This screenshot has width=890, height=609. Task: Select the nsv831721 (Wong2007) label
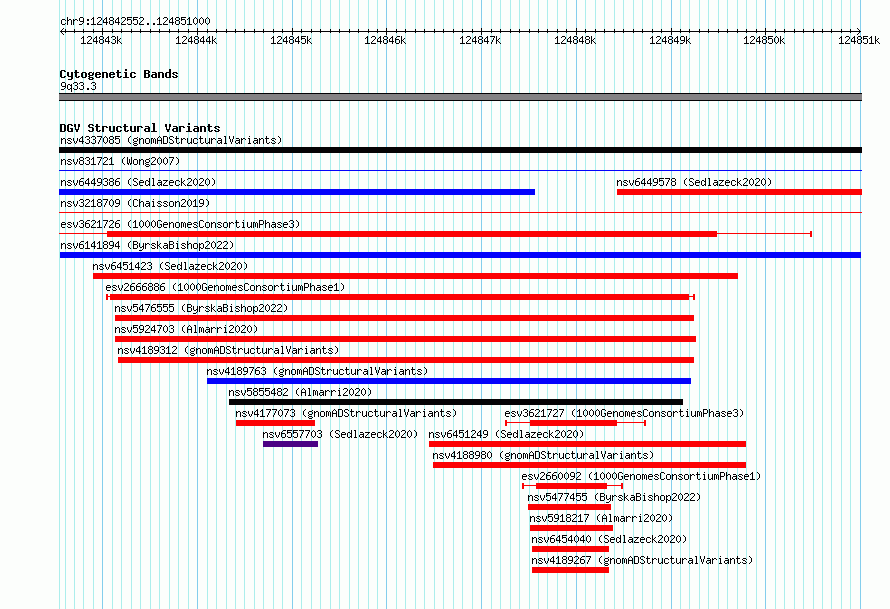[120, 161]
